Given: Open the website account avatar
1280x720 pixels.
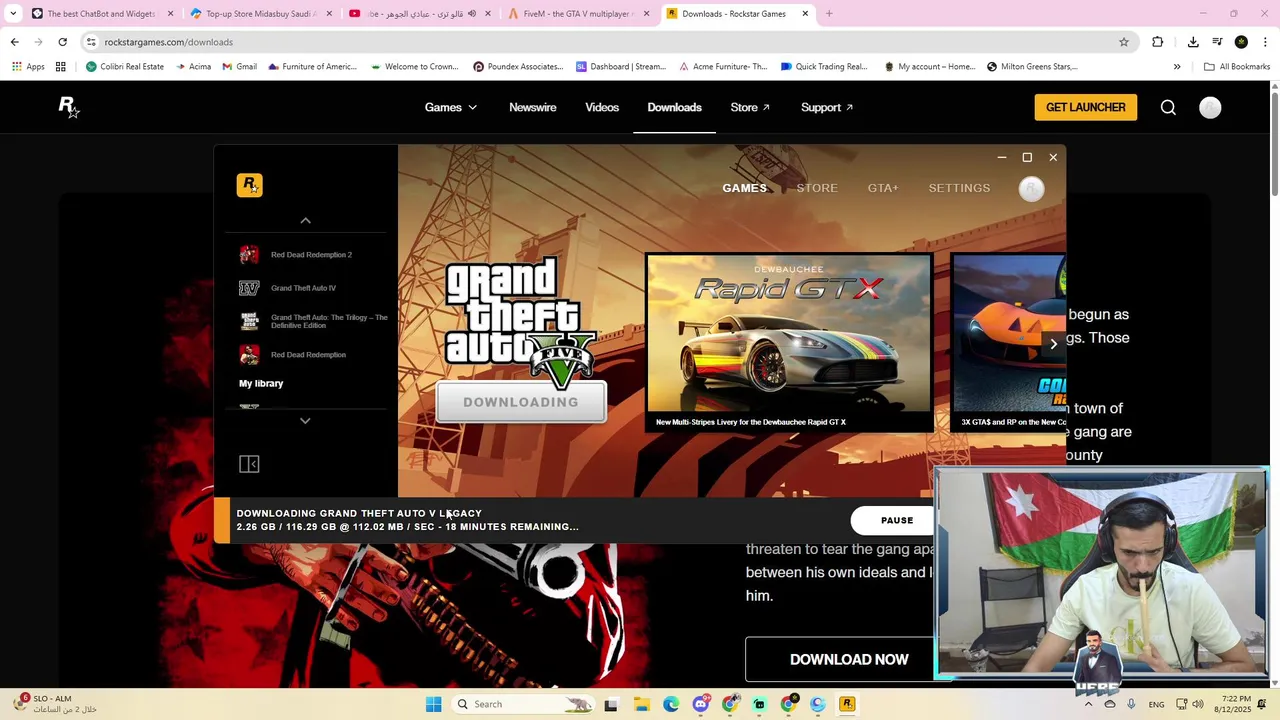Looking at the screenshot, I should coord(1210,107).
